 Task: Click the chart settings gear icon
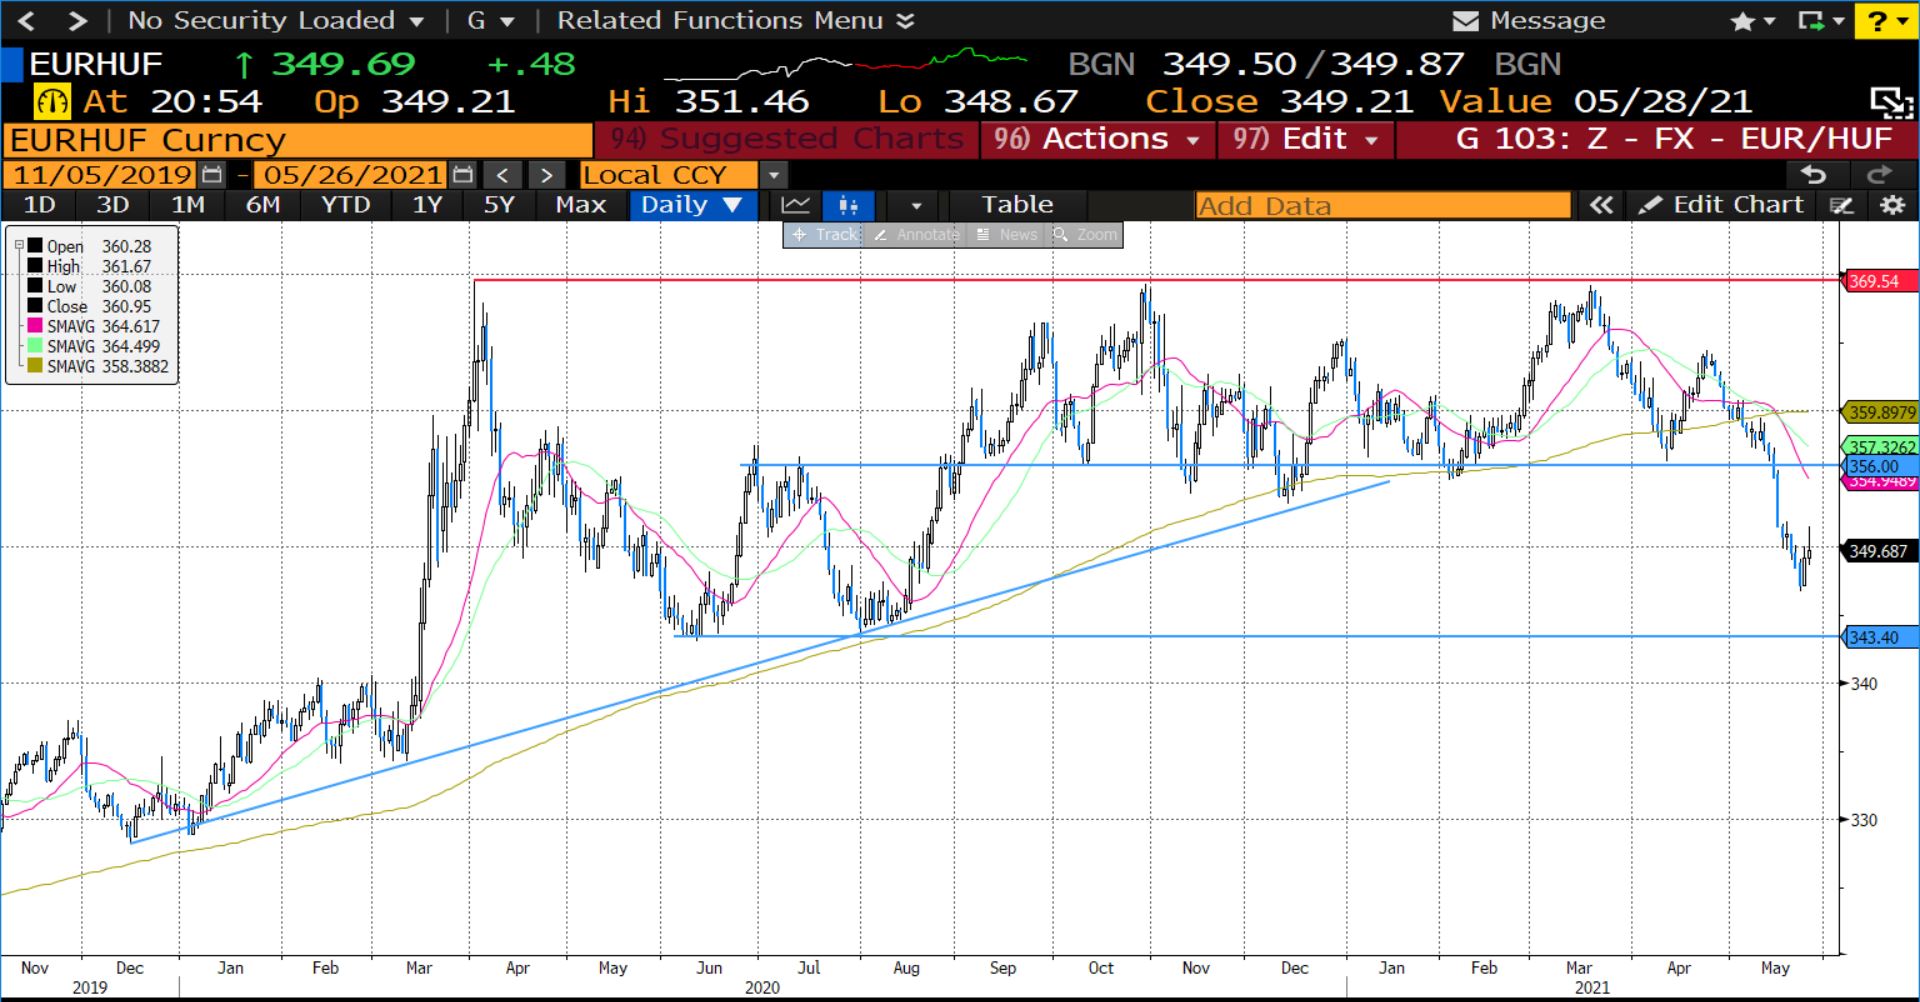tap(1892, 205)
